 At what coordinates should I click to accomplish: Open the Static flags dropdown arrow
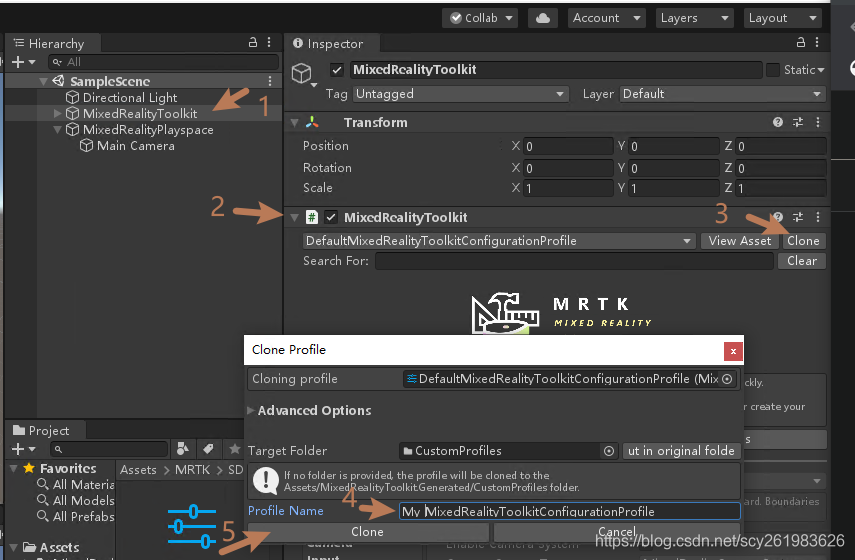point(821,70)
